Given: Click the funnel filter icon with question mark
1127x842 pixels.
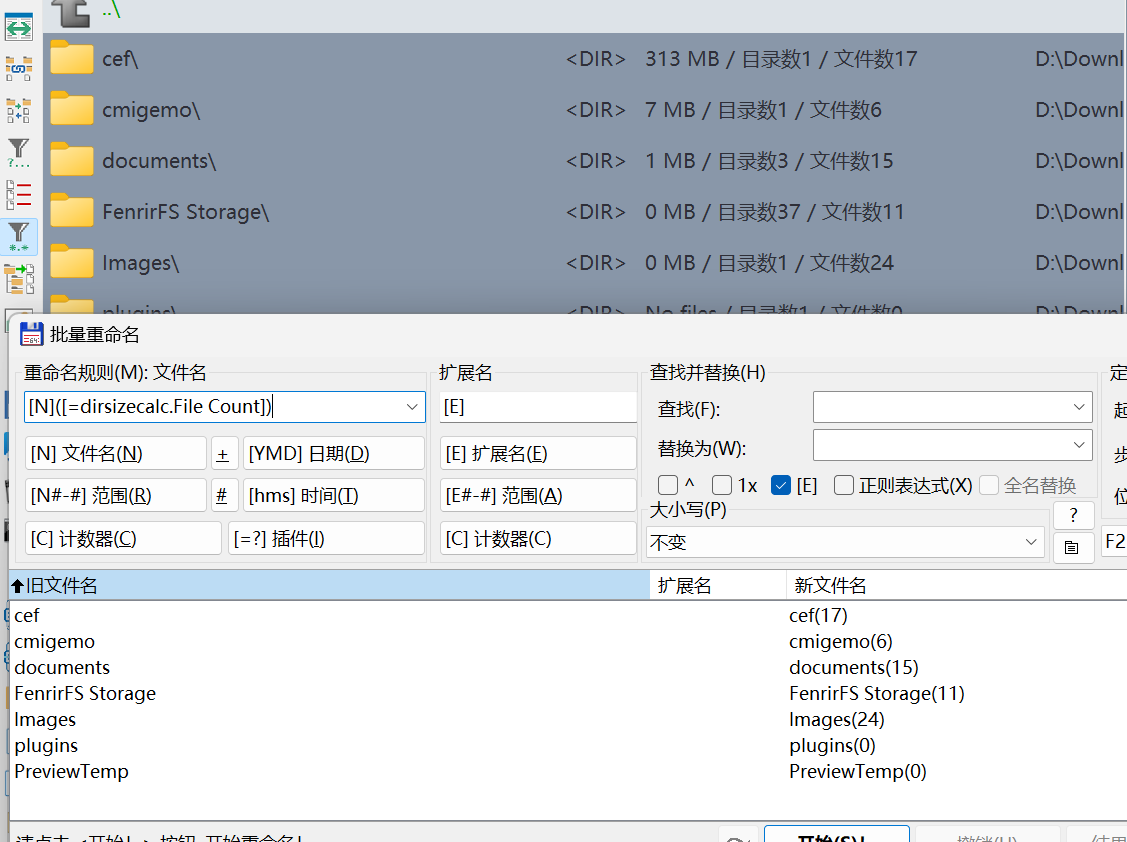Looking at the screenshot, I should pyautogui.click(x=19, y=152).
